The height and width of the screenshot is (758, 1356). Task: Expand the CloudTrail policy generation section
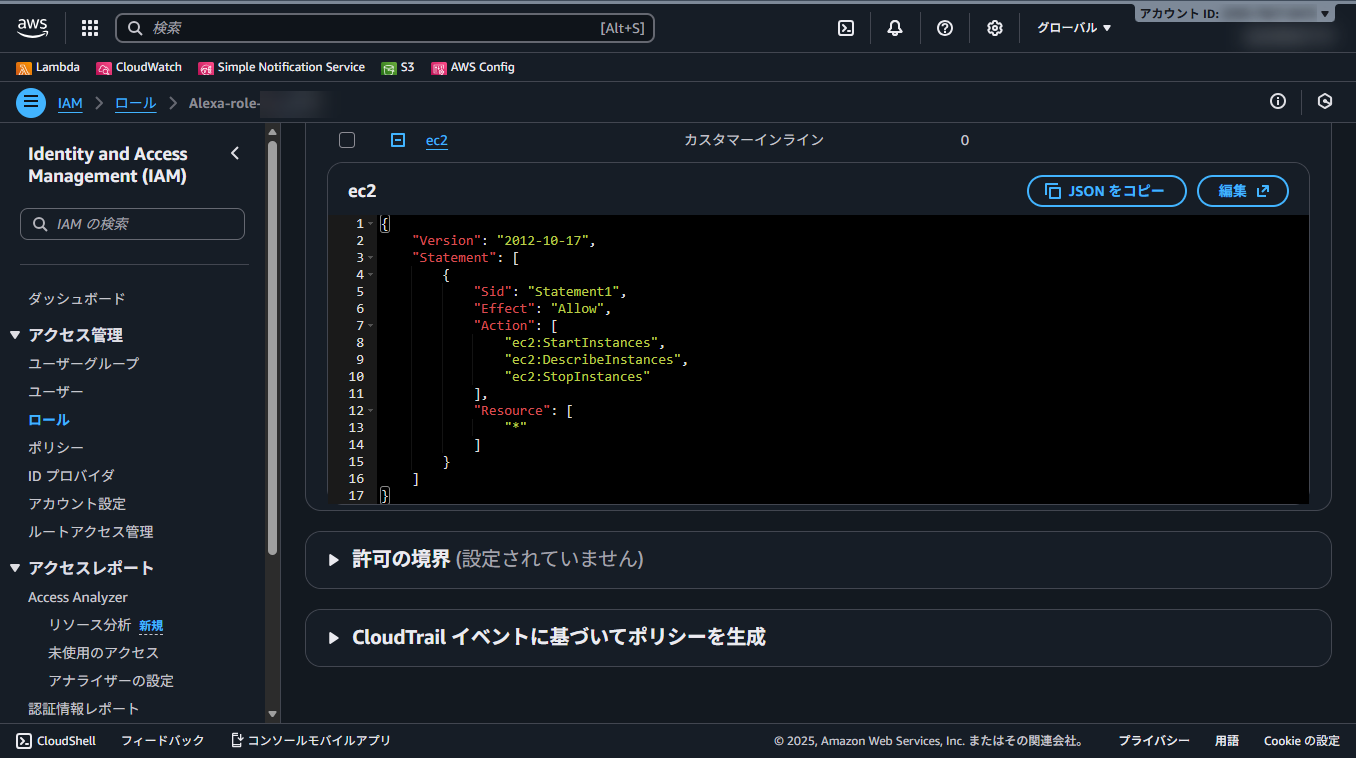coord(333,636)
